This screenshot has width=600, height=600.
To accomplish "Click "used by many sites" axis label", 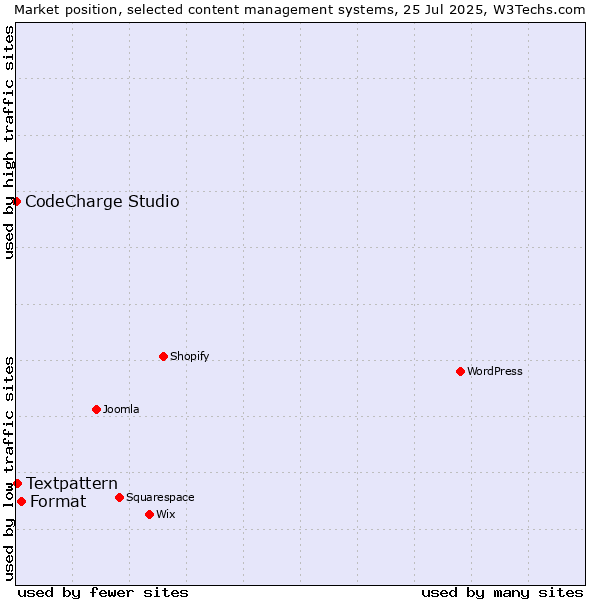I will tap(502, 593).
